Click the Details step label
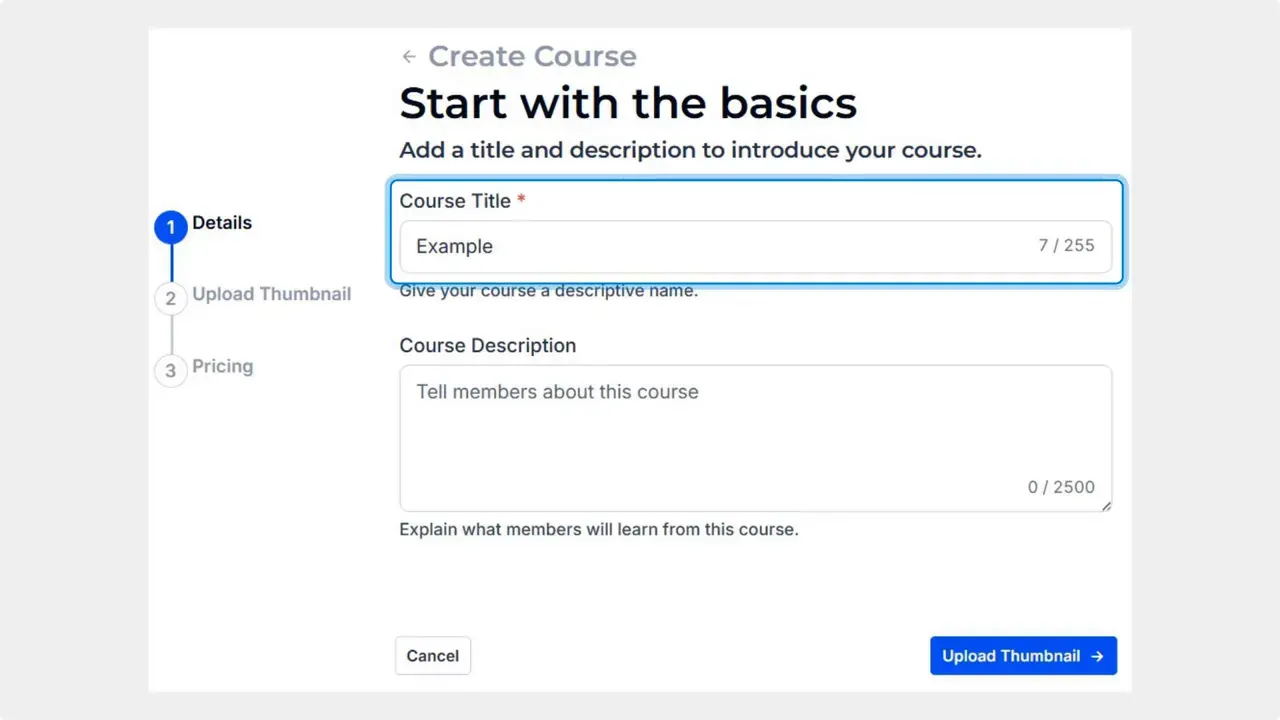 click(x=222, y=223)
